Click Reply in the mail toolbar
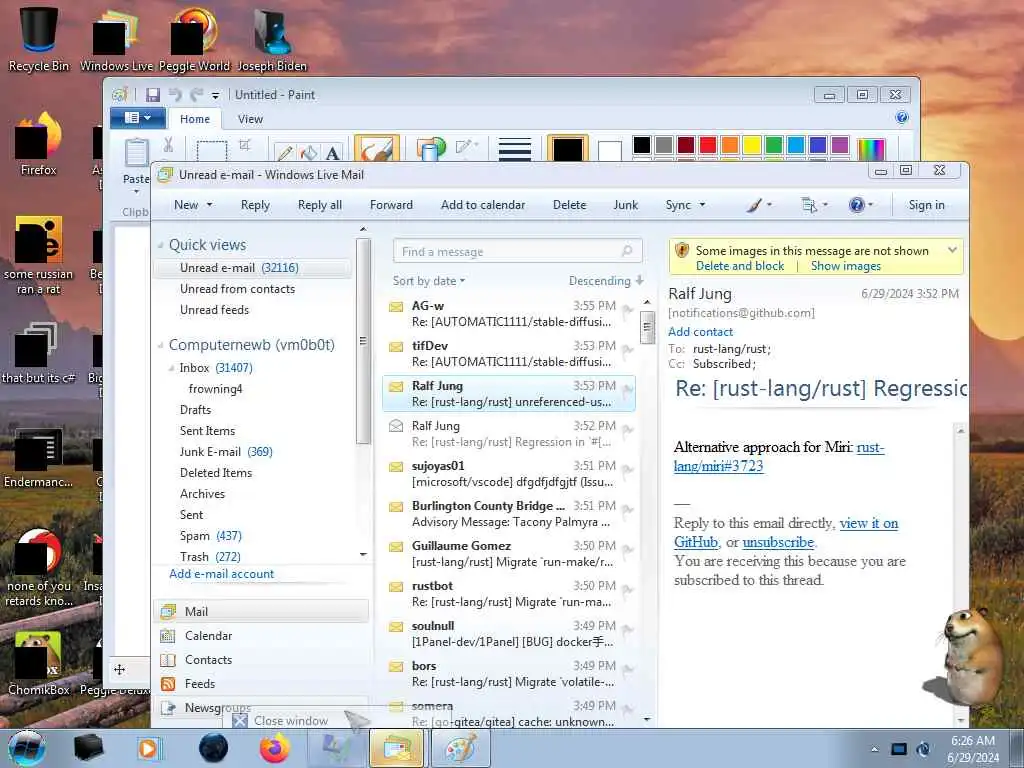Screen dimensions: 1024x768 (255, 205)
